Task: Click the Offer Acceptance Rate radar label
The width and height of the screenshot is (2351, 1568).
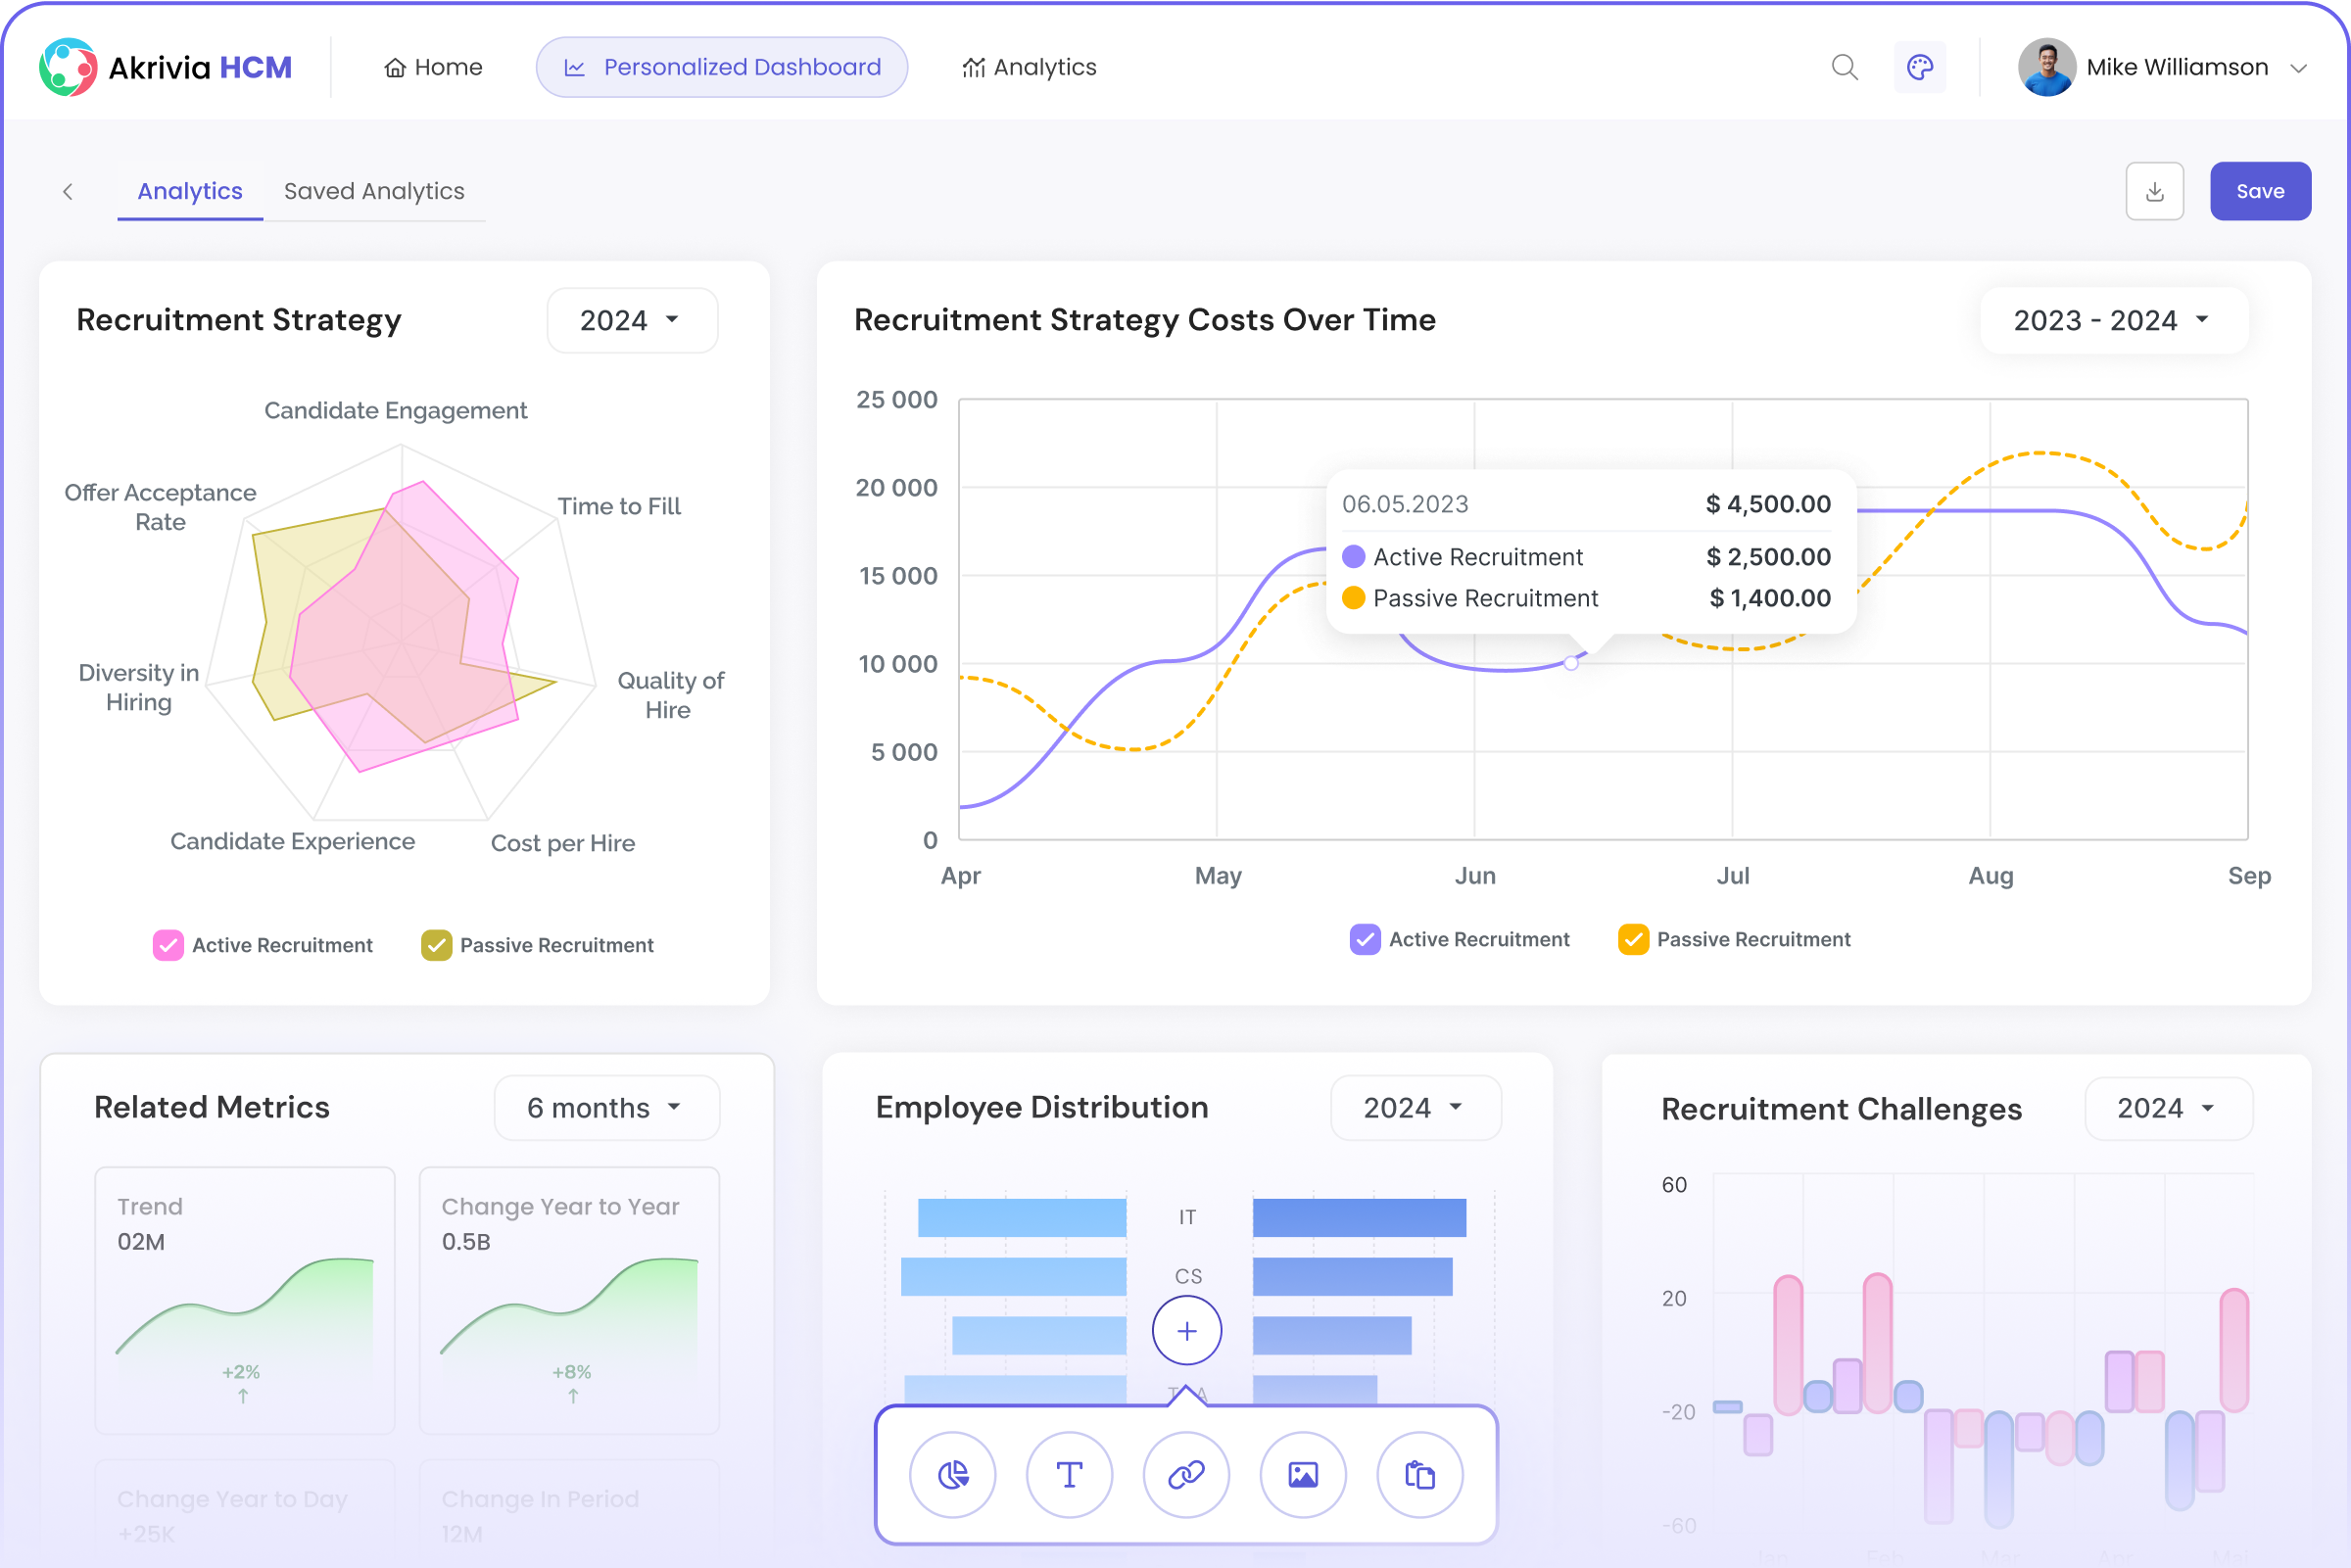Action: [x=160, y=507]
